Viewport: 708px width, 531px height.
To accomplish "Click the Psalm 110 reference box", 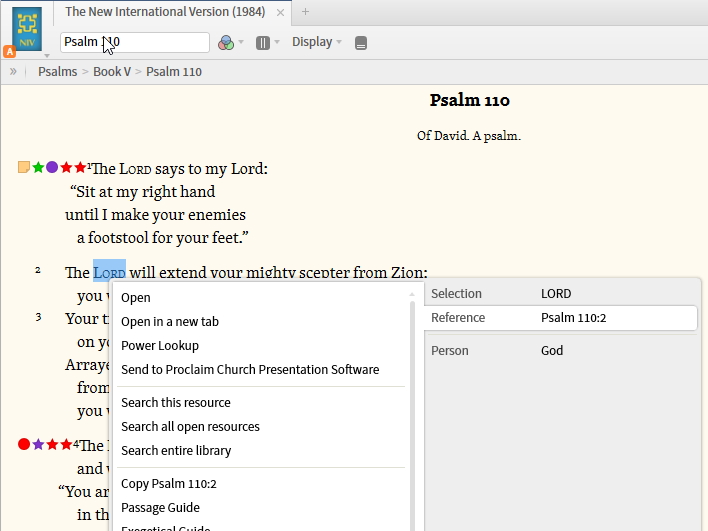I will click(x=135, y=42).
